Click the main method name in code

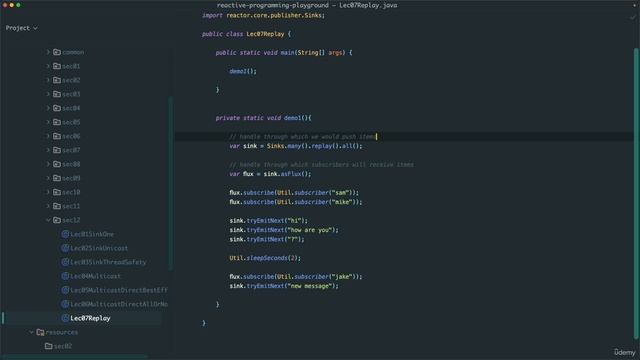point(287,53)
